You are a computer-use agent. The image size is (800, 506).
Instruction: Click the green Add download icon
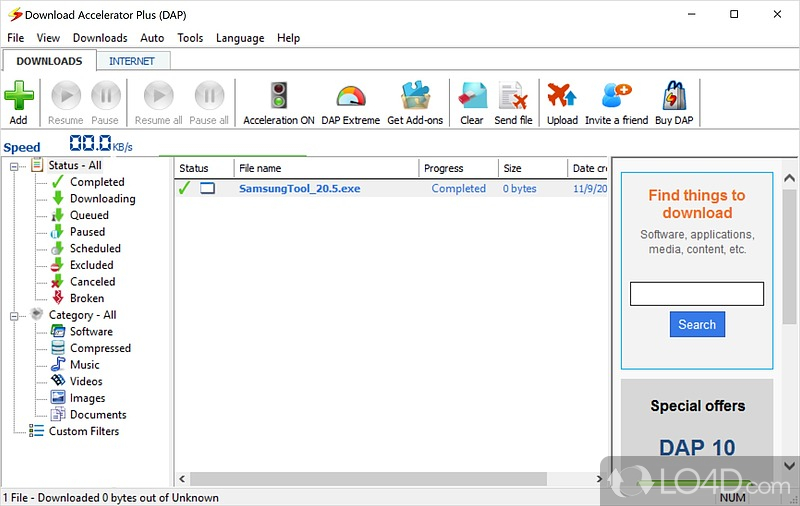[18, 98]
